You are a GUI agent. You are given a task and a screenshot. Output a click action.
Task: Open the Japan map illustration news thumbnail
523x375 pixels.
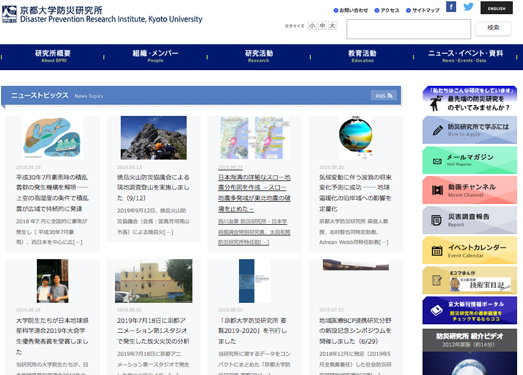click(x=52, y=138)
